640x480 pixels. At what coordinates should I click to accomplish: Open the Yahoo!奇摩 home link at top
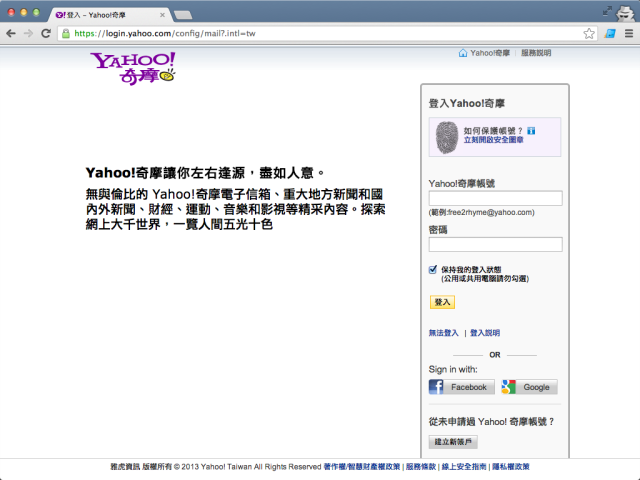point(490,53)
